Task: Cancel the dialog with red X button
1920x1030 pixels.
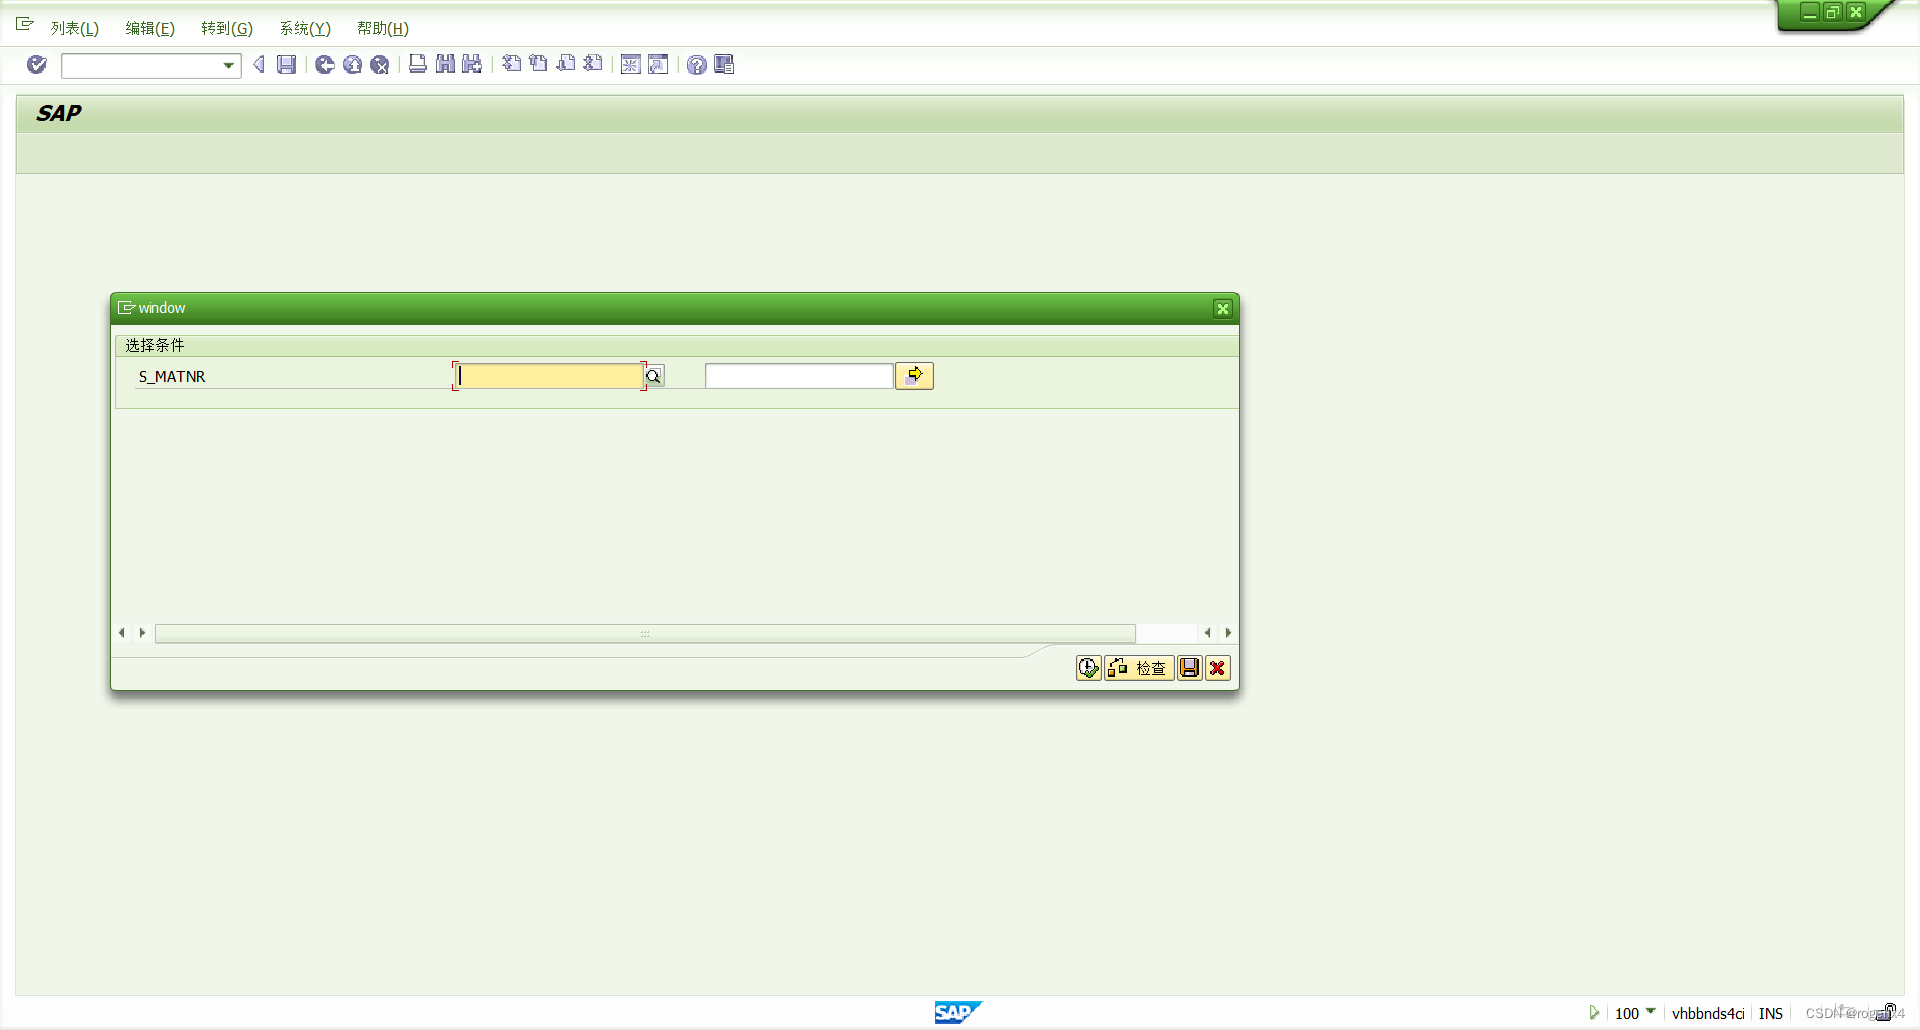Action: [1217, 668]
